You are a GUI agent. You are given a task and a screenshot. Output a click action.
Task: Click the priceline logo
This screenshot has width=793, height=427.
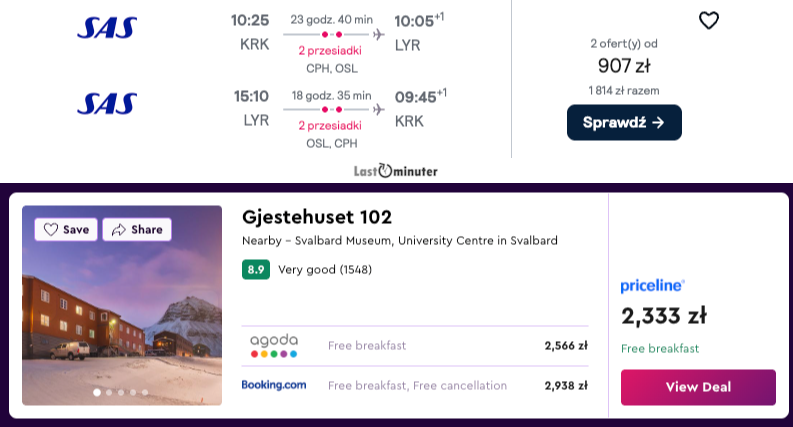click(652, 286)
